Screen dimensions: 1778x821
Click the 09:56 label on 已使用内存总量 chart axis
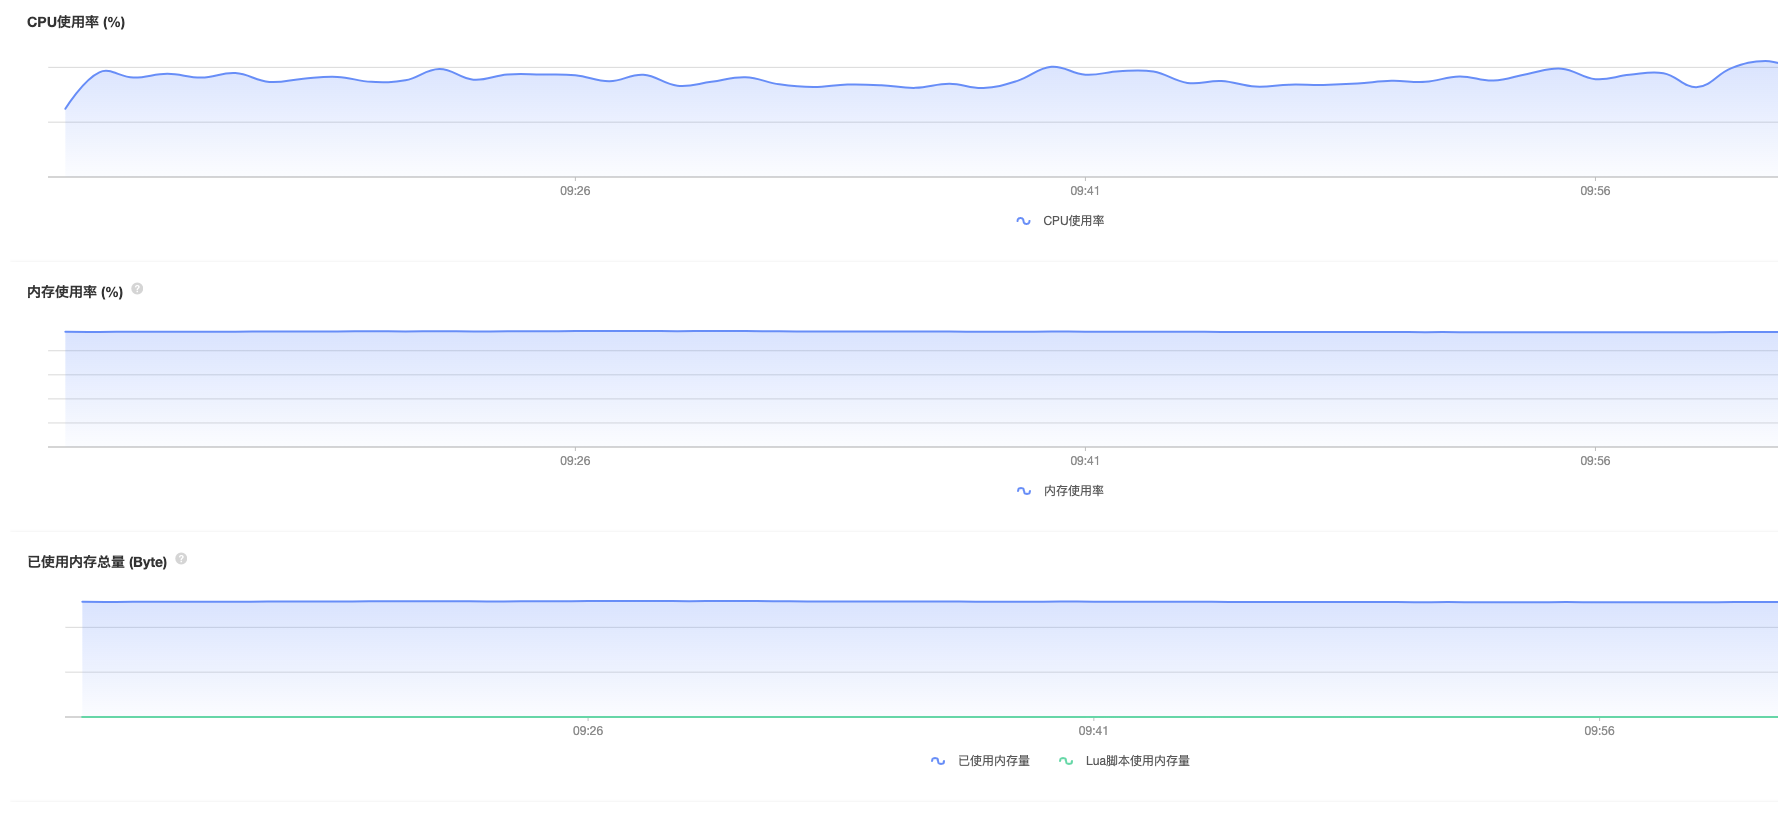(x=1599, y=731)
